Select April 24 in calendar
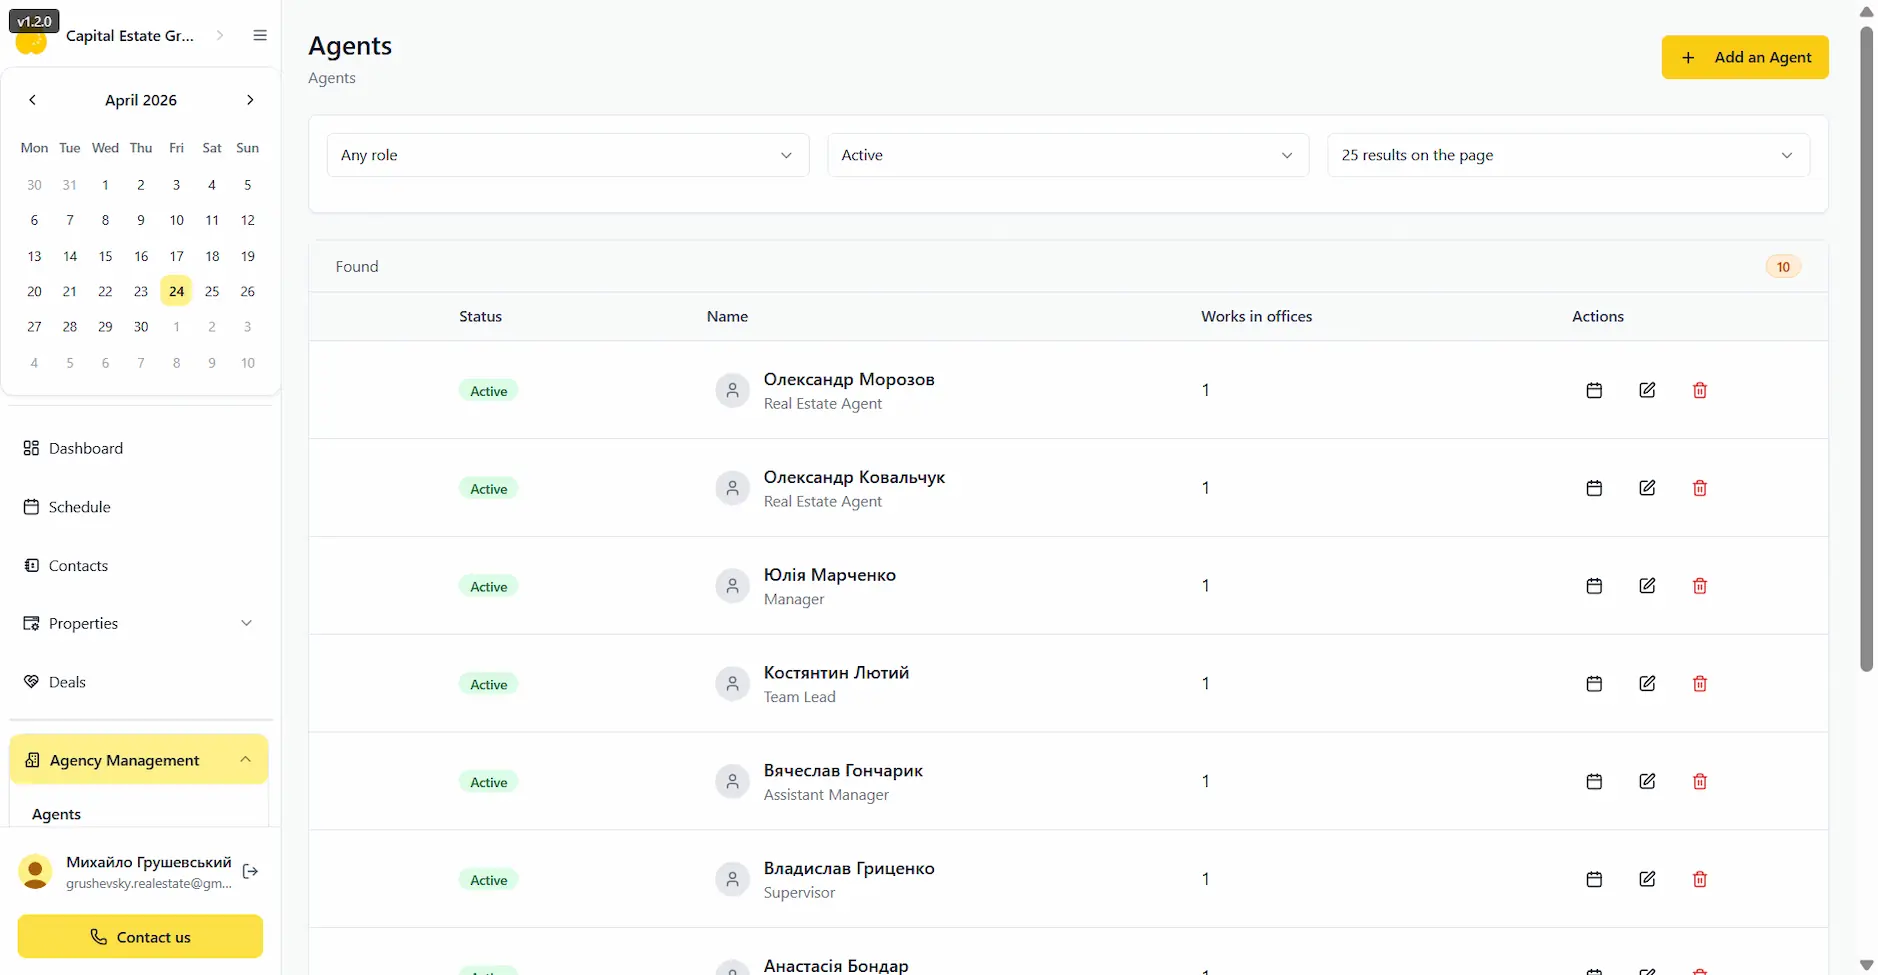 (x=176, y=291)
